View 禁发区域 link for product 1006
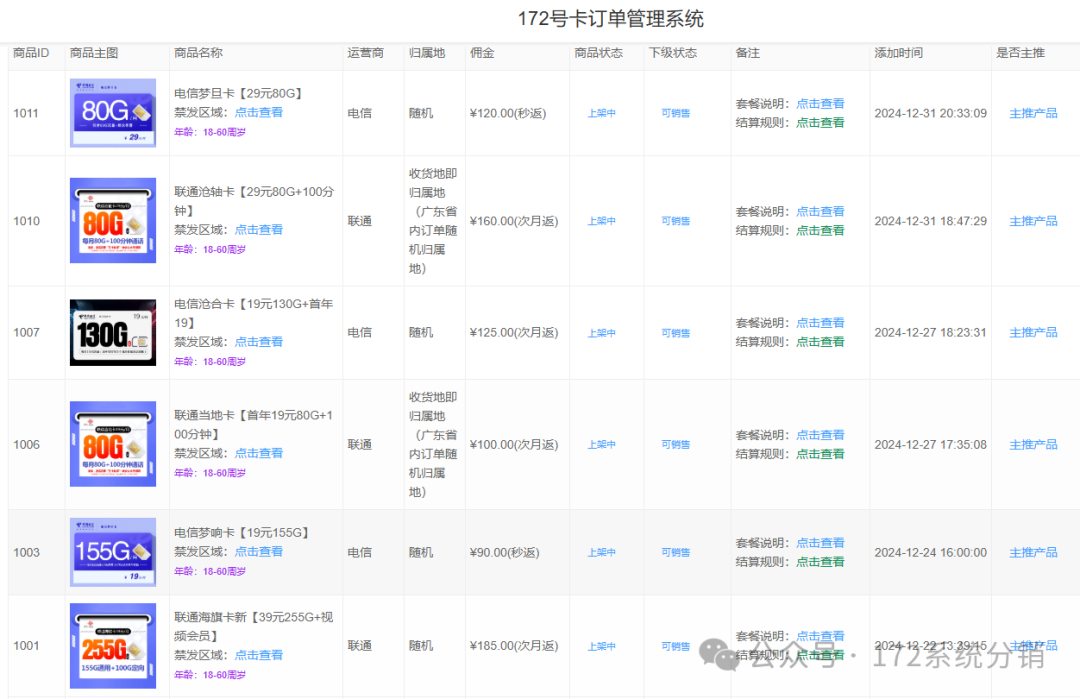 [258, 453]
